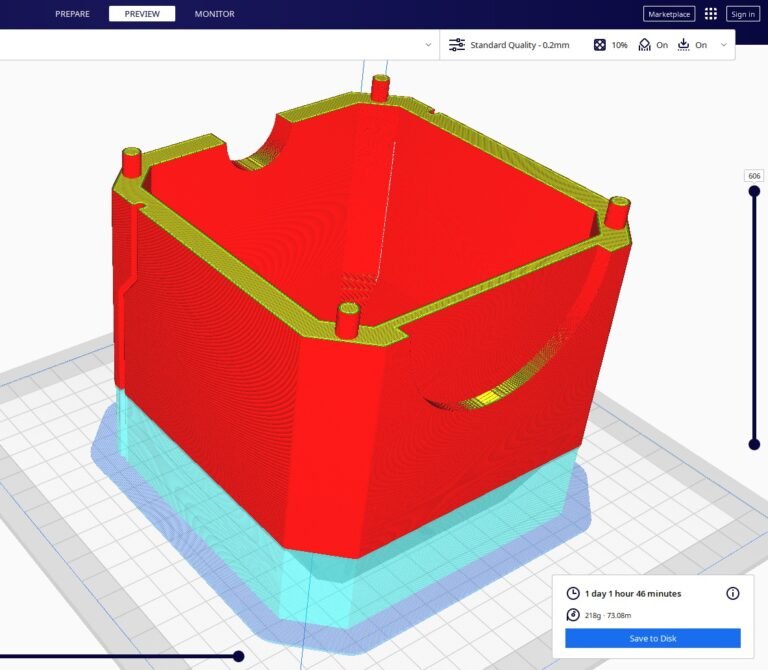Click Standard Quality - 0.2mm profile text
Viewport: 768px width, 670px height.
(x=520, y=45)
